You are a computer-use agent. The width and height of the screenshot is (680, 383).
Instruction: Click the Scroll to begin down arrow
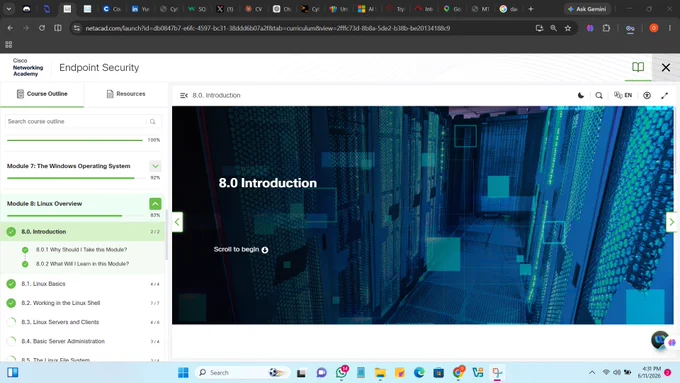pos(265,250)
